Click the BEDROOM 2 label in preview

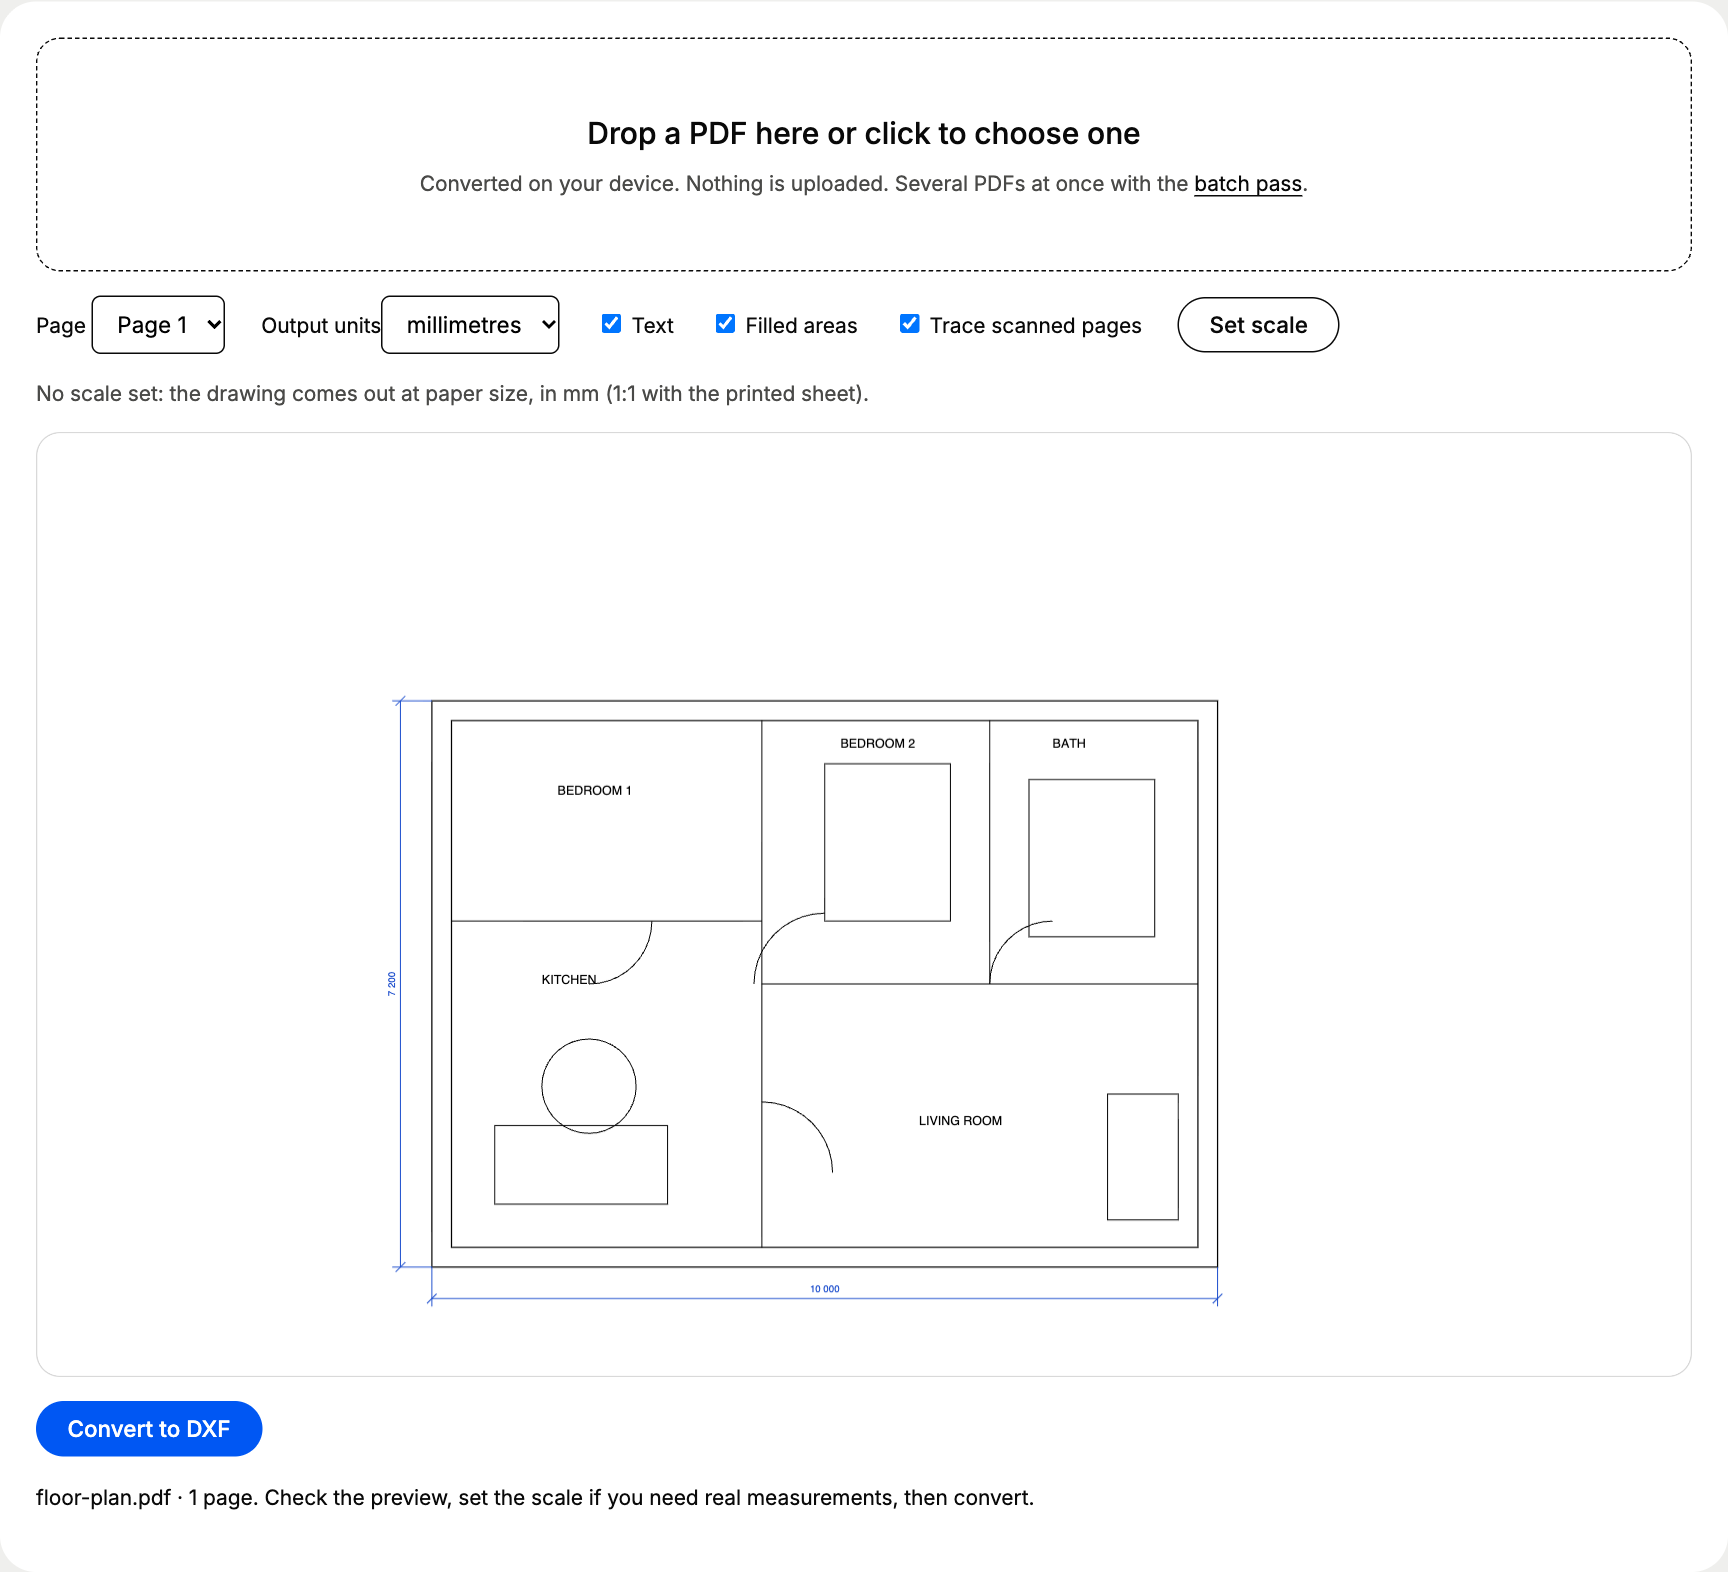point(877,744)
